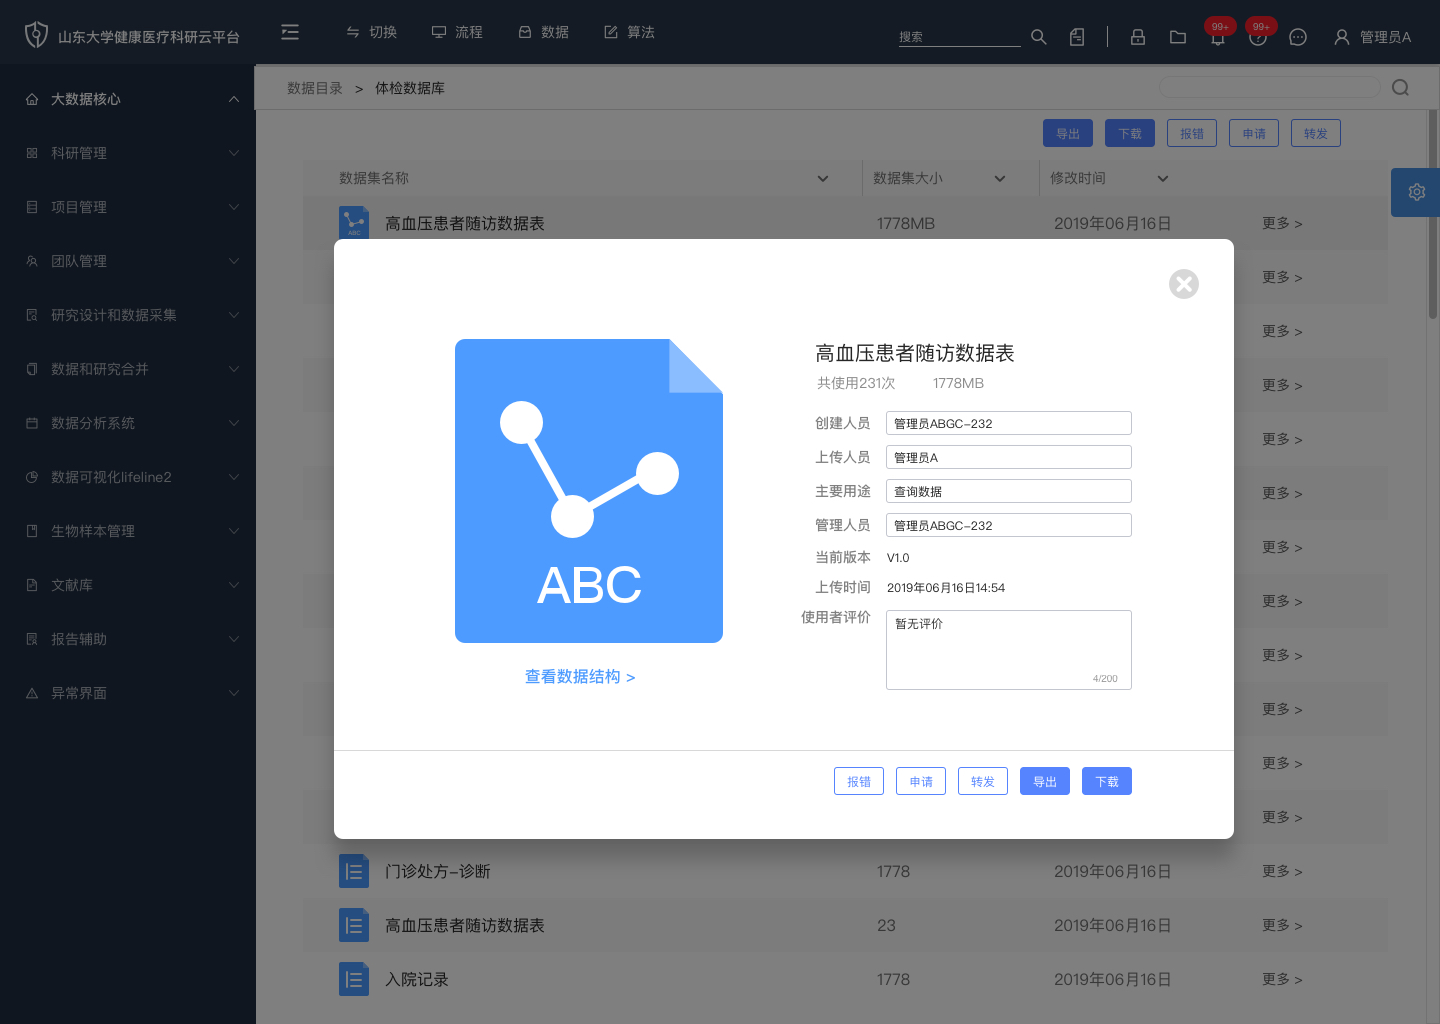Open the chat messages bubble icon
Image resolution: width=1440 pixels, height=1024 pixels.
1298,37
